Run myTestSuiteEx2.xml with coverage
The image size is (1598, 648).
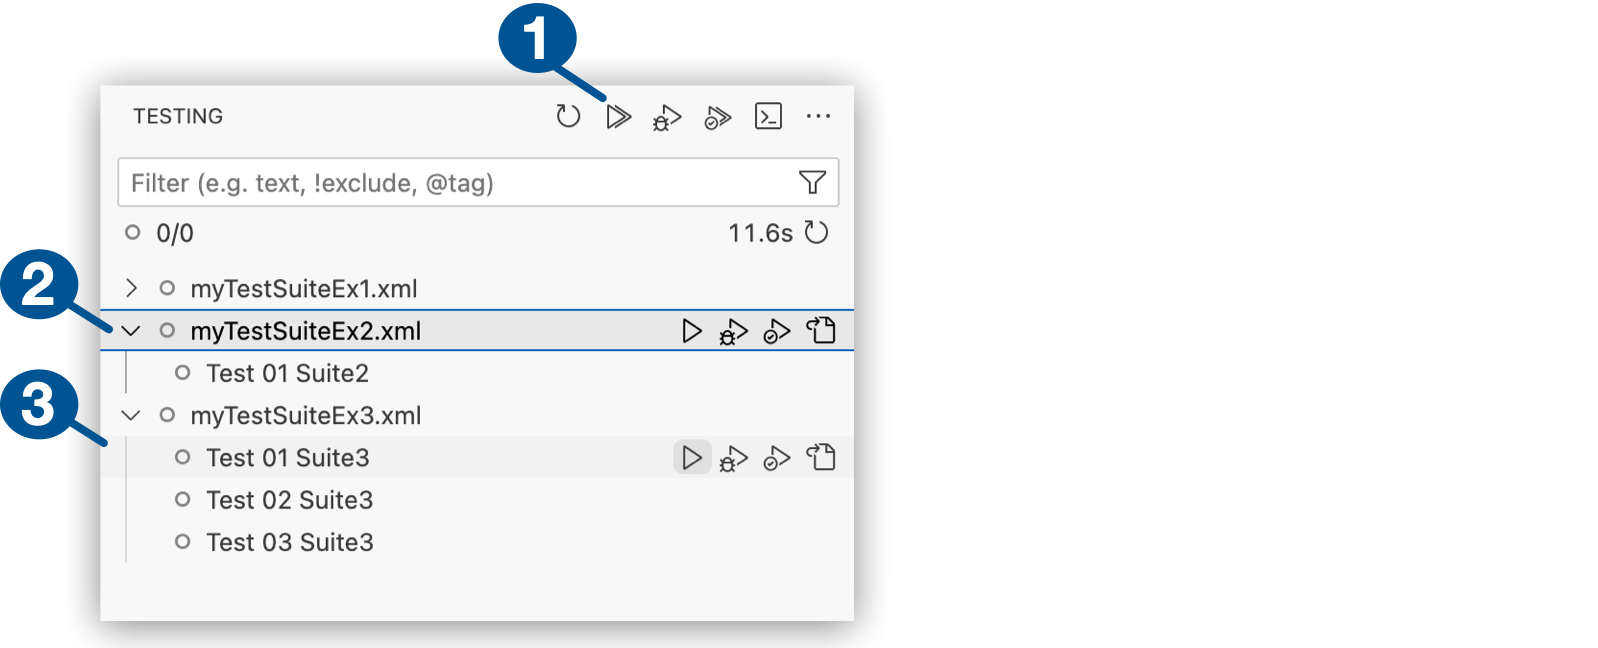click(x=777, y=332)
